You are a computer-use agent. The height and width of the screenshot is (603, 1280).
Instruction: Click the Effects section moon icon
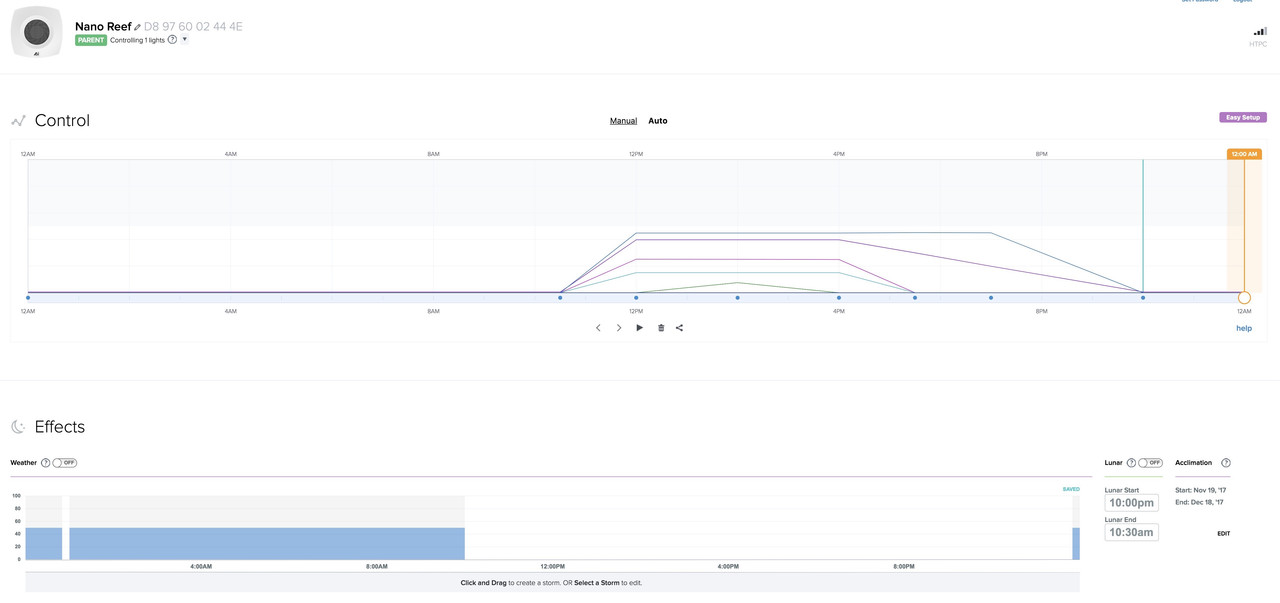pos(18,427)
